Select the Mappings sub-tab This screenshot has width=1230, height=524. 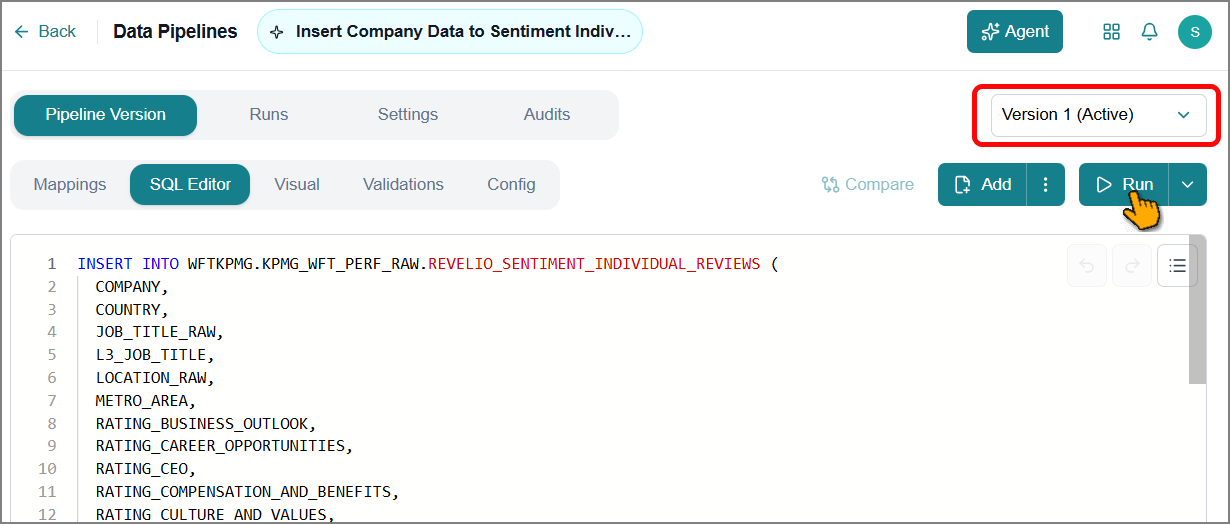tap(70, 185)
